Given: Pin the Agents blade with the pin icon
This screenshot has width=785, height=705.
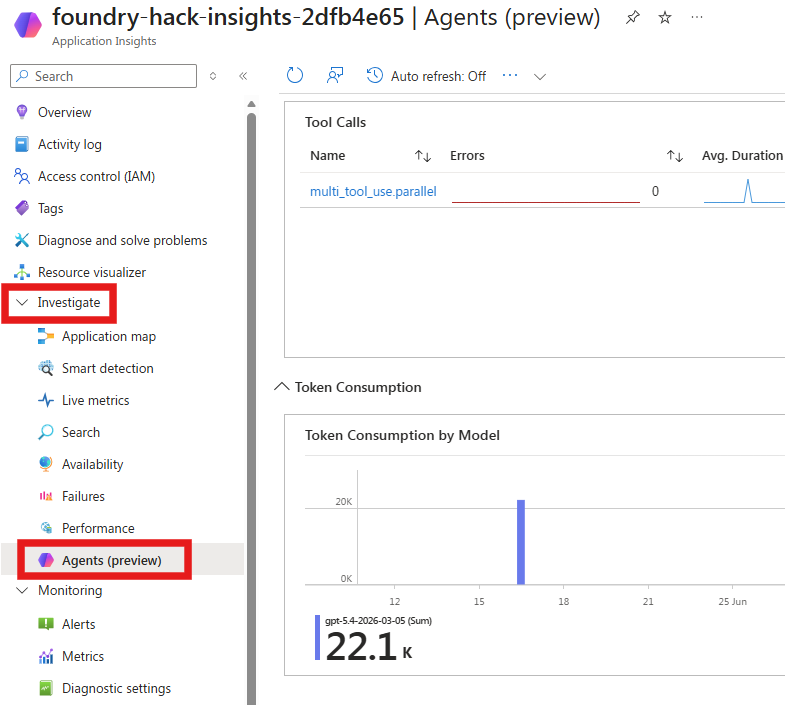Looking at the screenshot, I should pos(633,18).
